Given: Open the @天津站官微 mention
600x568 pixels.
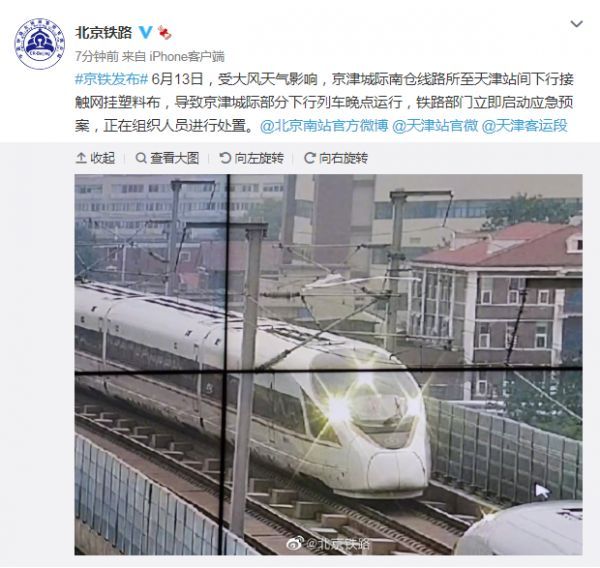Looking at the screenshot, I should pyautogui.click(x=435, y=126).
